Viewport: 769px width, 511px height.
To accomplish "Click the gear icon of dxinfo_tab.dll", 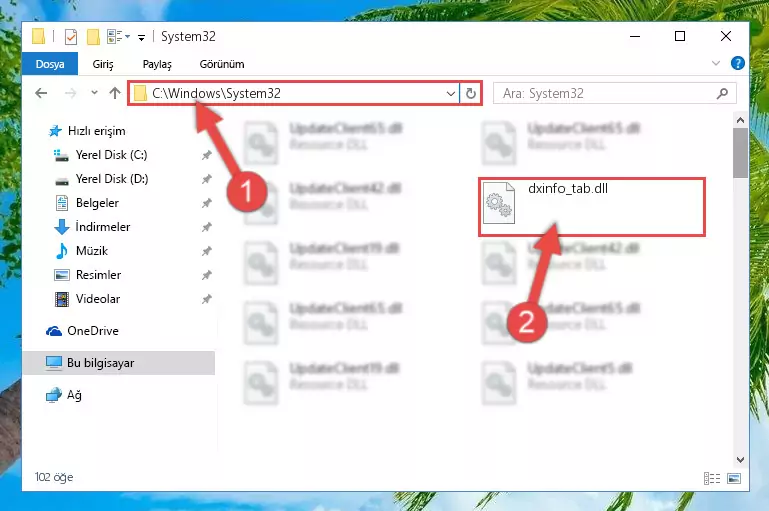I will pyautogui.click(x=499, y=203).
